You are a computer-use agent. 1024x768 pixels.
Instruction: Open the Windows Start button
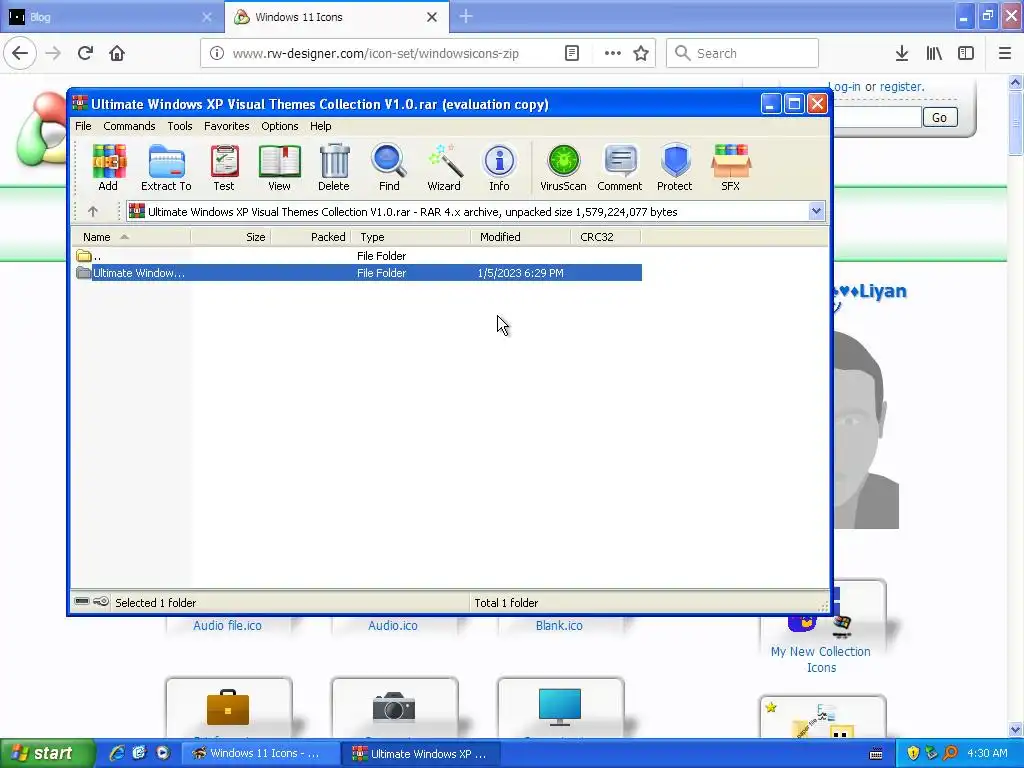(x=46, y=754)
